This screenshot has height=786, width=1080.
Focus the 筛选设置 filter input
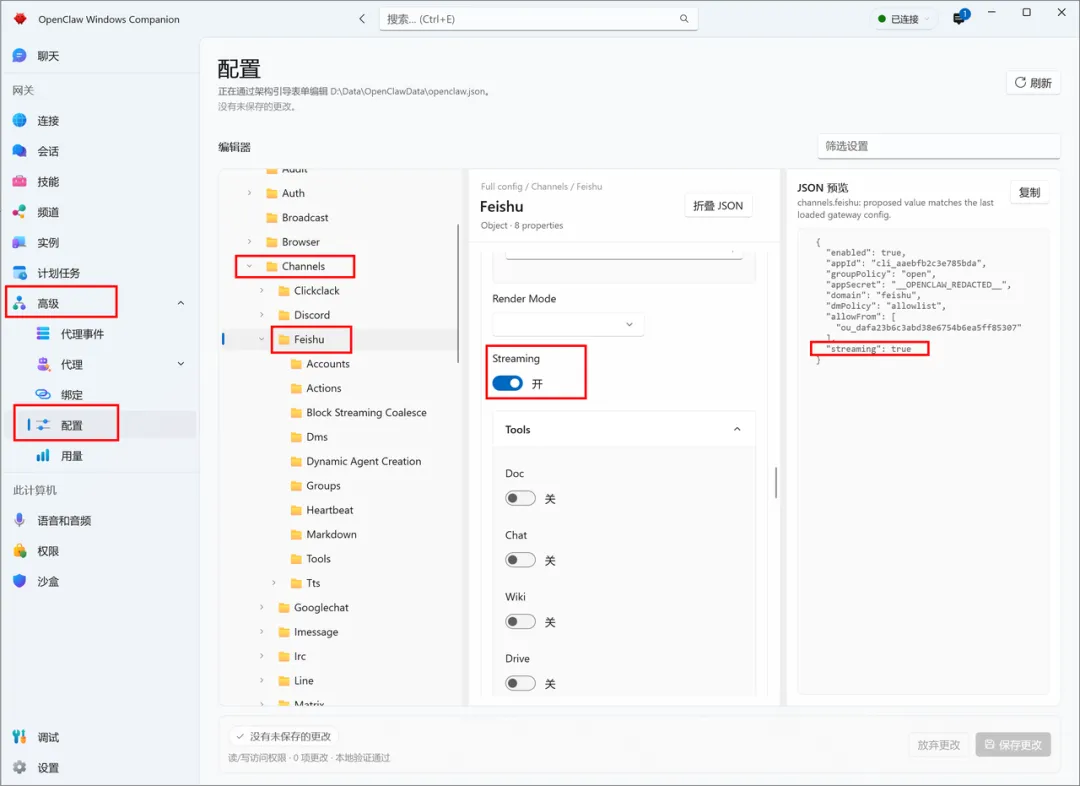(x=938, y=146)
